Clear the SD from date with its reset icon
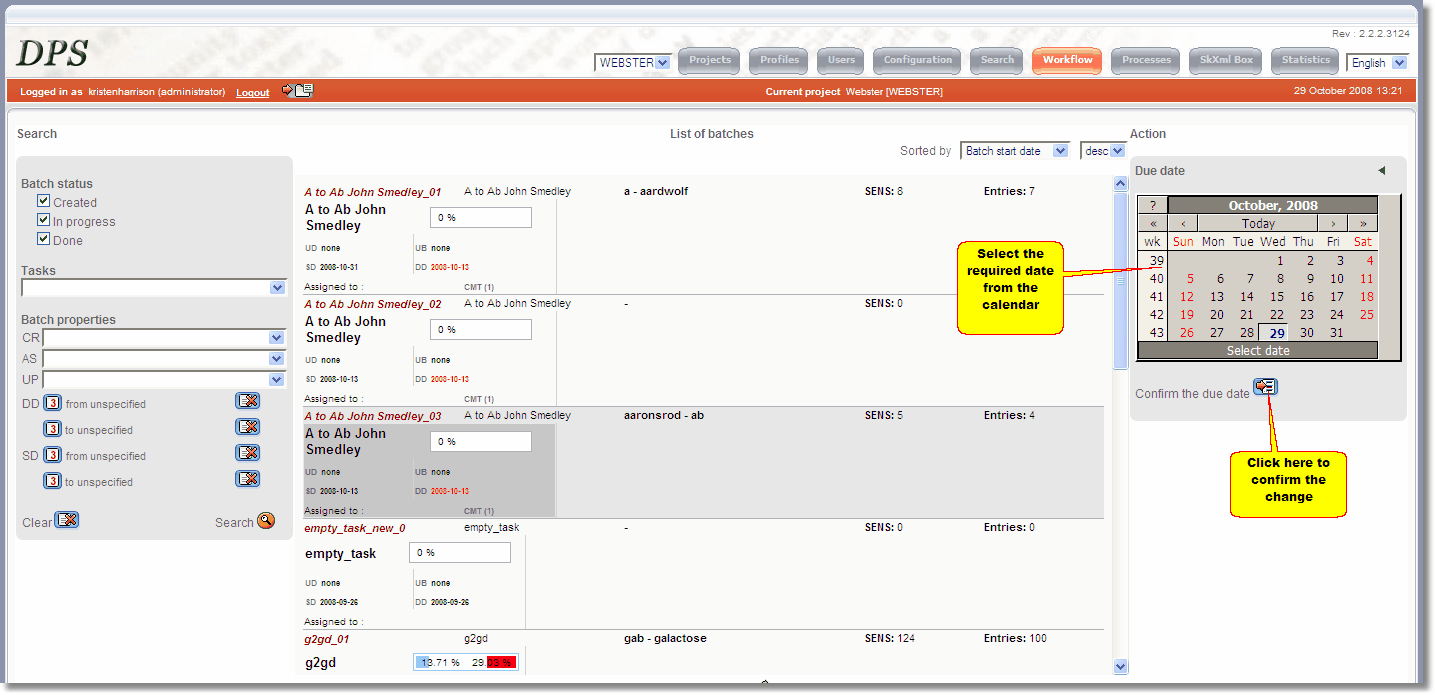Image resolution: width=1435 pixels, height=695 pixels. click(247, 453)
